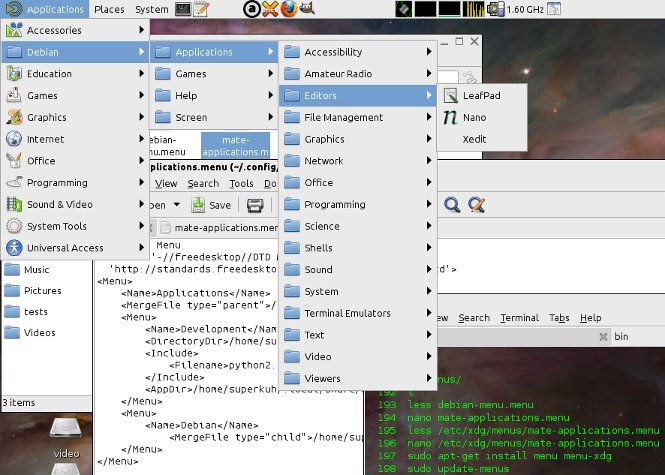665x475 pixels.
Task: Open the Internet submenu
Action: pos(75,139)
